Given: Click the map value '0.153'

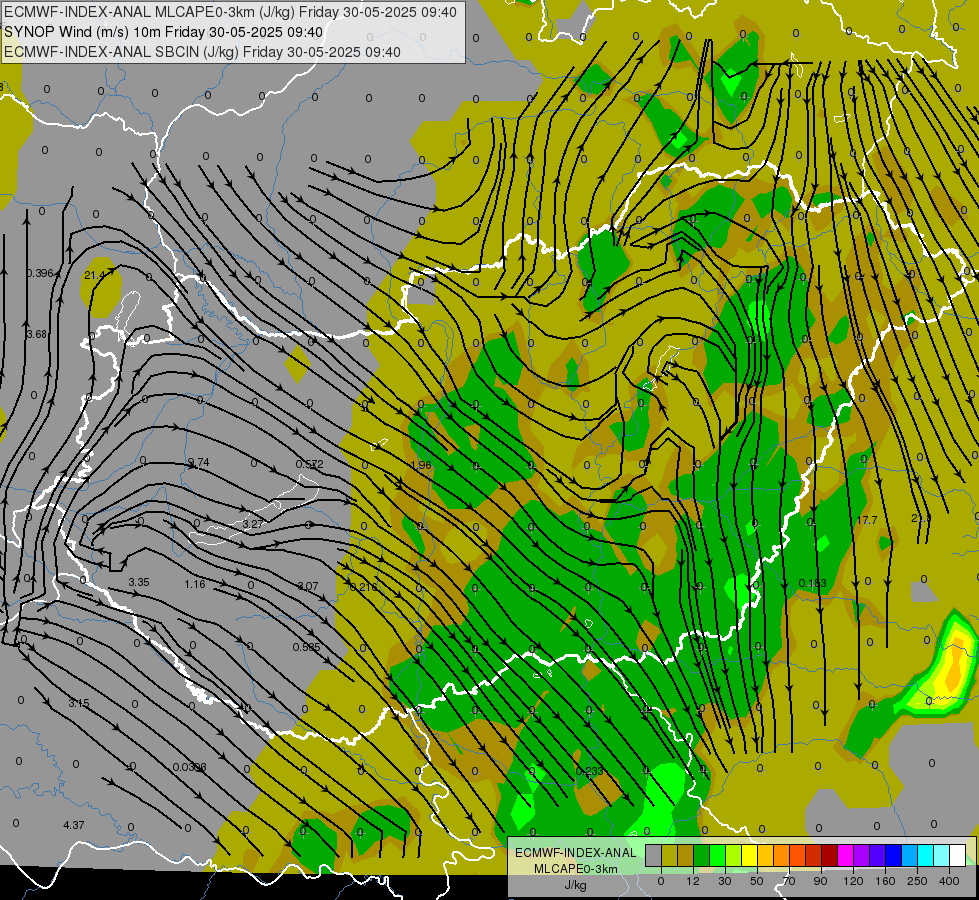Looking at the screenshot, I should point(812,583).
